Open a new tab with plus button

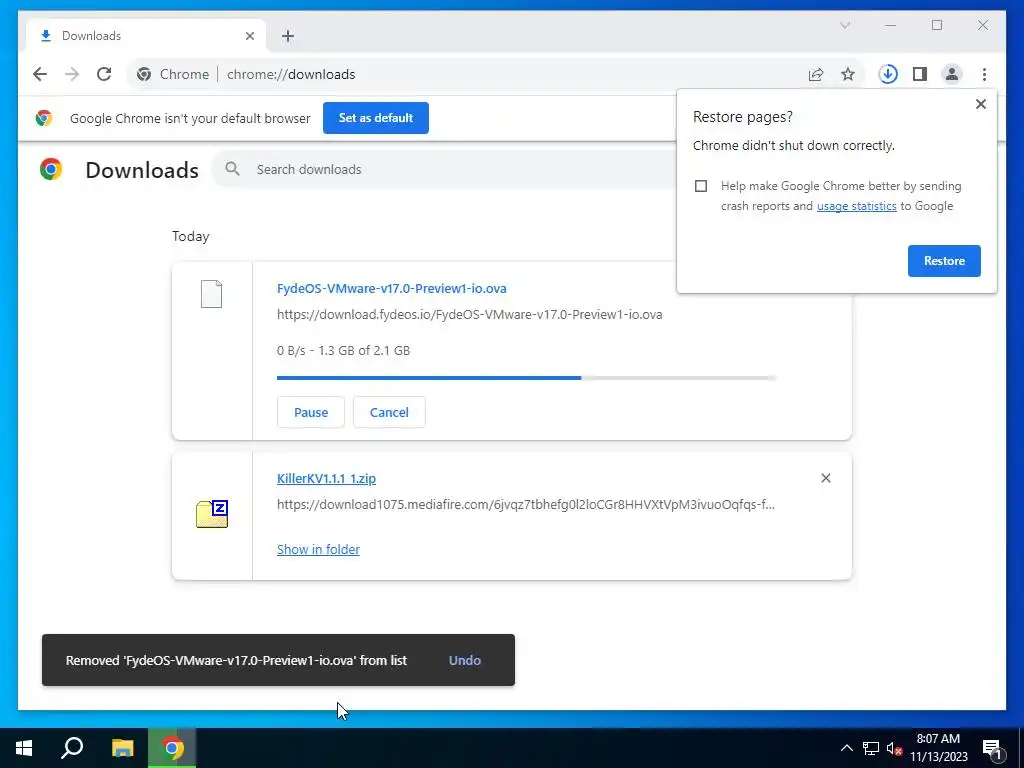[288, 36]
